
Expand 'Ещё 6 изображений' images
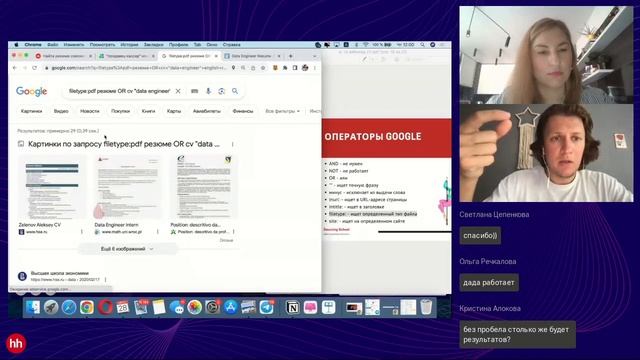pyautogui.click(x=127, y=249)
